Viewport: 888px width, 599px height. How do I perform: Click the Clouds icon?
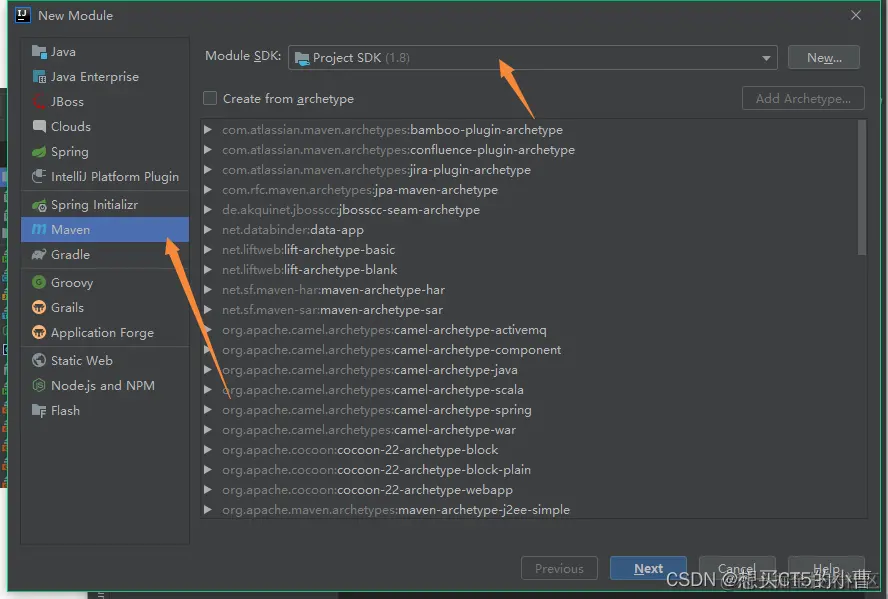[x=39, y=126]
